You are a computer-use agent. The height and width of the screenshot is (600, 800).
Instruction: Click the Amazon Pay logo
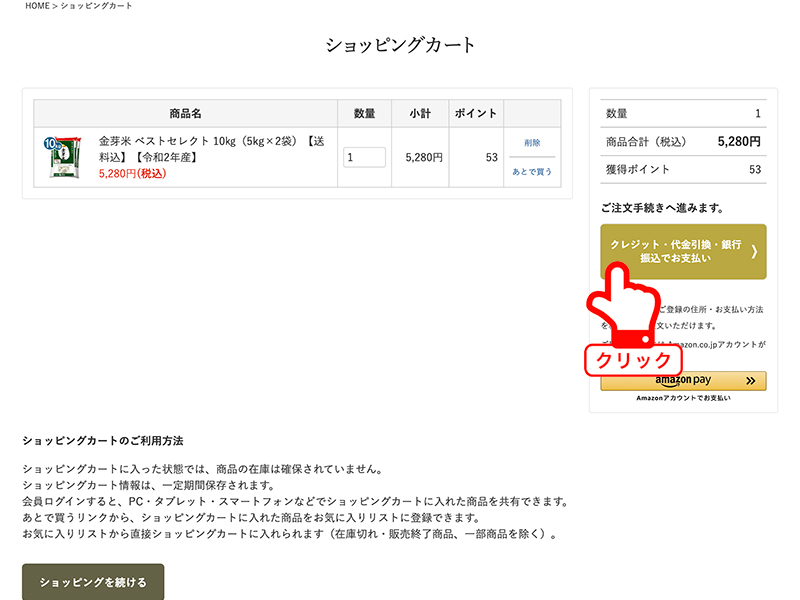tap(683, 381)
